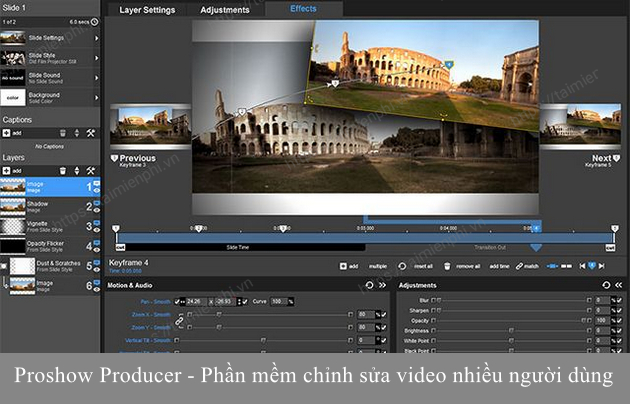630x404 pixels.
Task: Click the Brightness adjustment slider
Action: tap(511, 331)
